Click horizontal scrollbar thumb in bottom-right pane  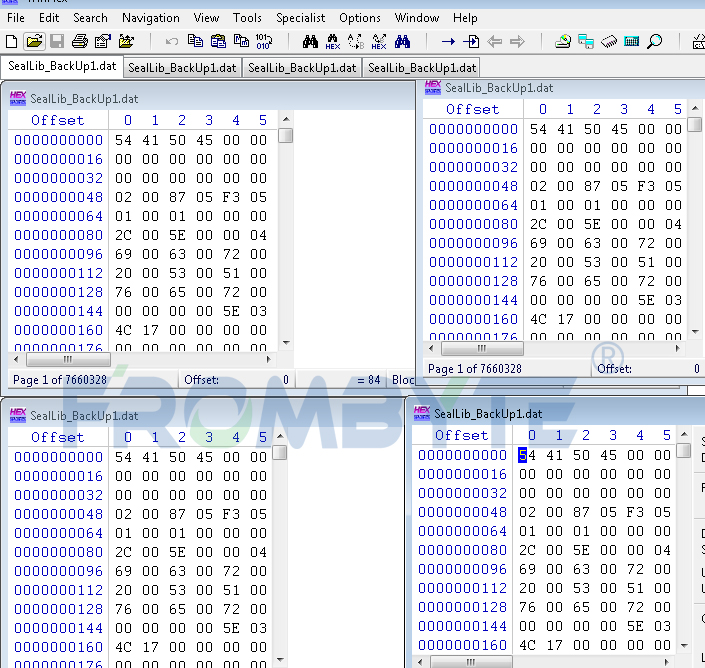tap(471, 662)
